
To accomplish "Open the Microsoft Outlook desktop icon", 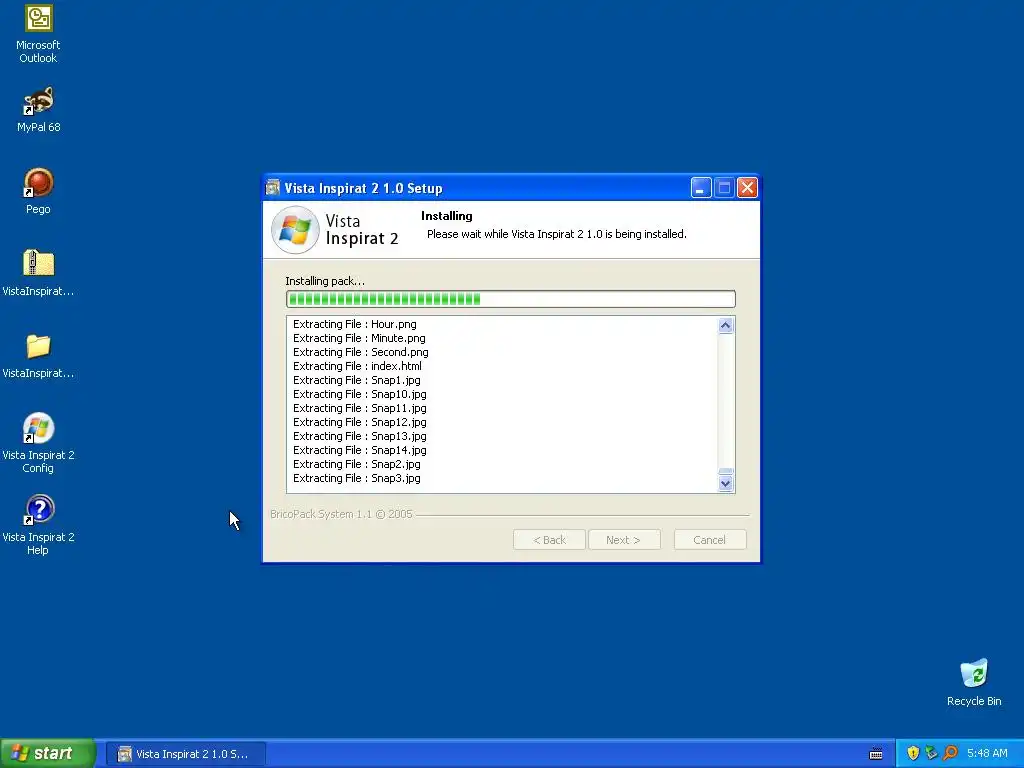I will [38, 34].
